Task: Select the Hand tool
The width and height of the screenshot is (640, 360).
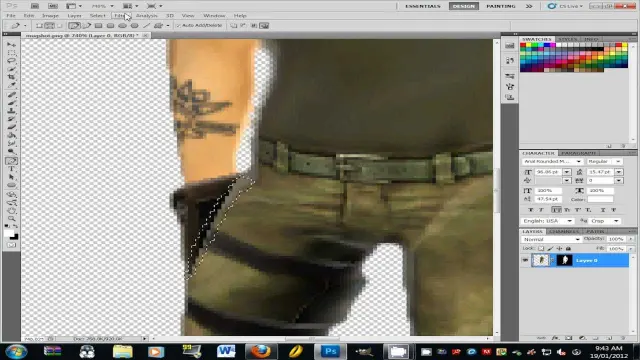Action: [11, 211]
